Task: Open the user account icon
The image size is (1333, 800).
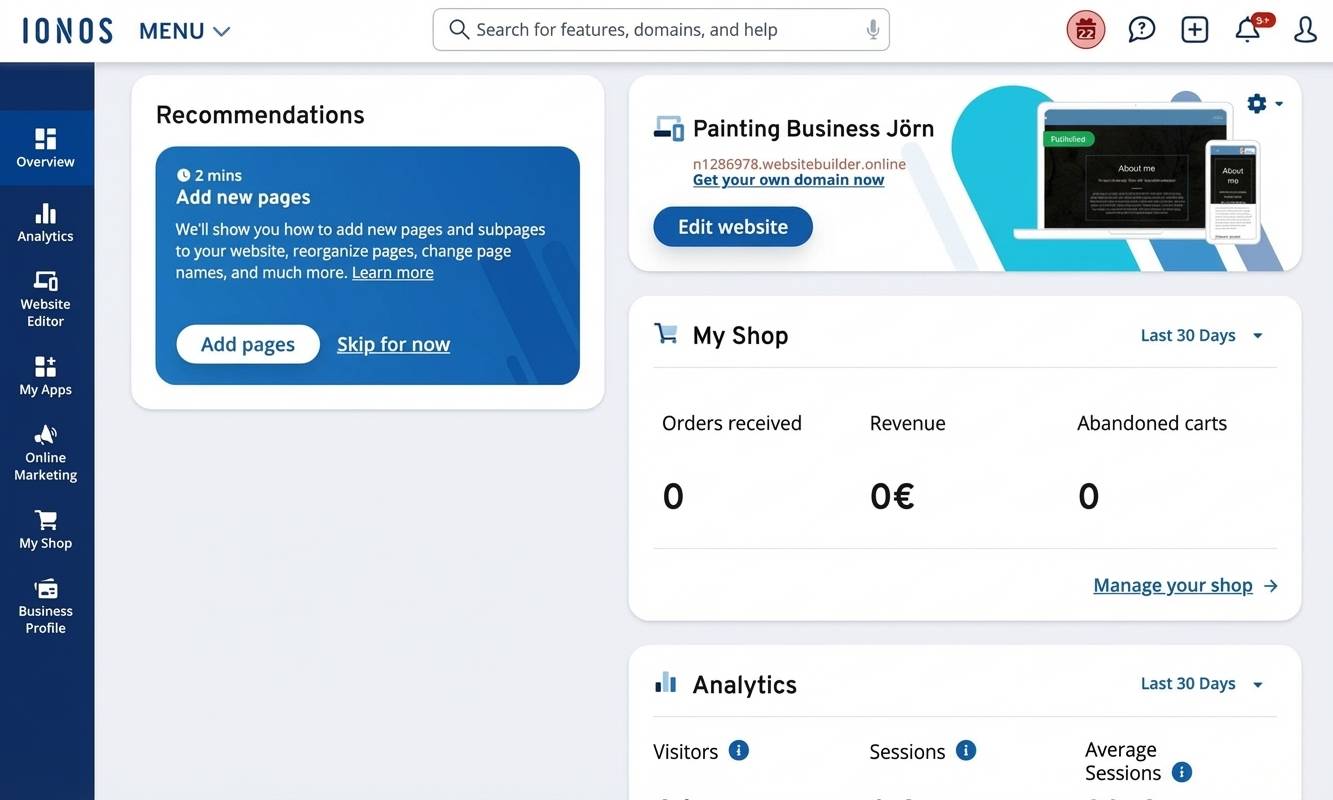Action: click(1305, 30)
